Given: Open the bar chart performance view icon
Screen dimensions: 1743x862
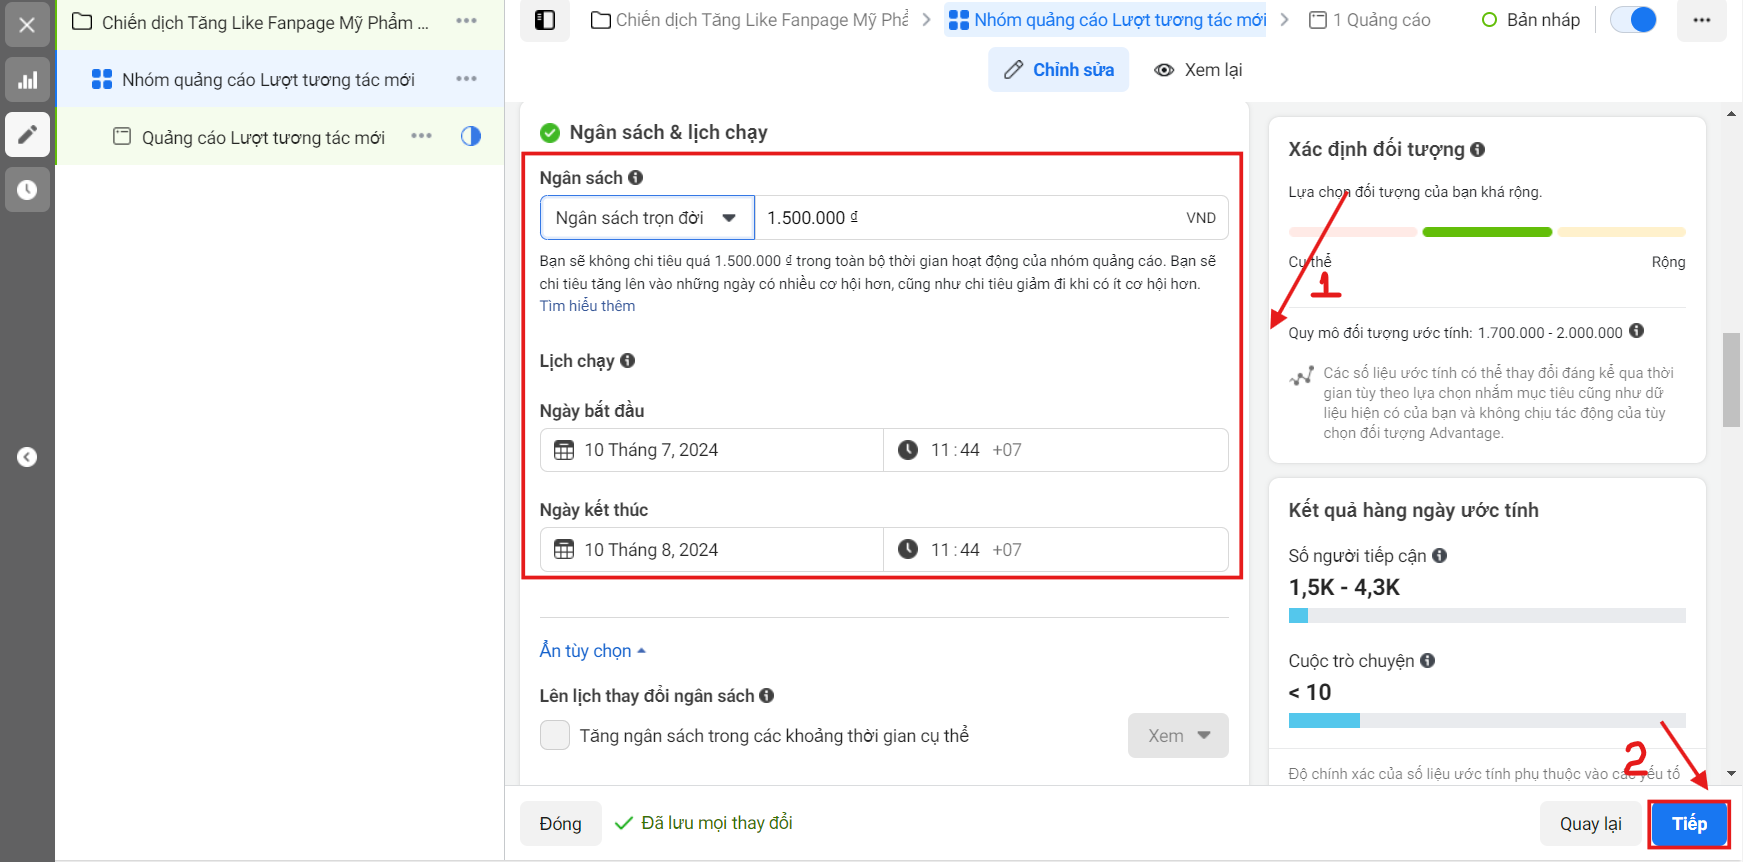Looking at the screenshot, I should pos(27,80).
